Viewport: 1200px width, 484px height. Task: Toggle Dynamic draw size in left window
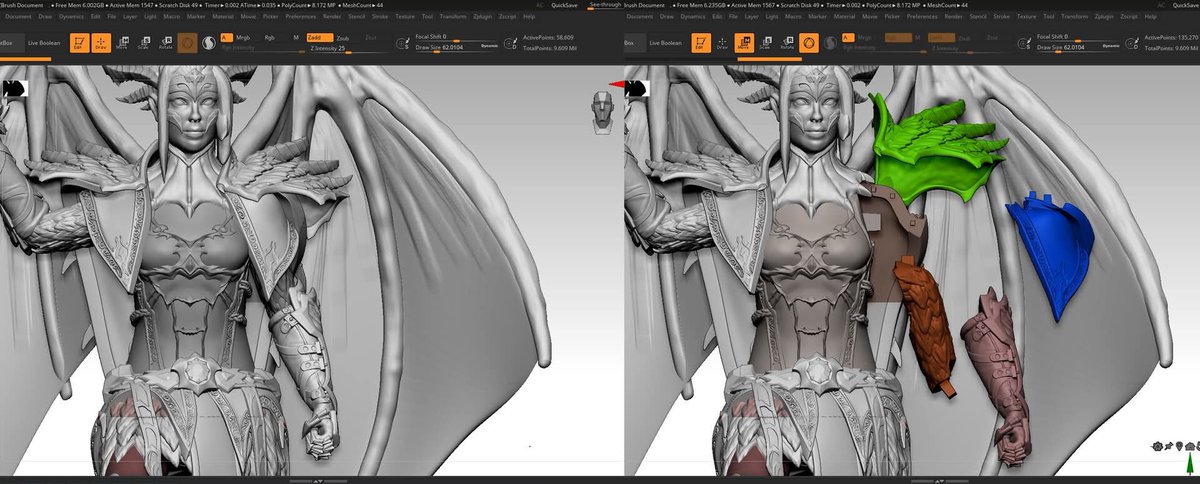pos(490,46)
